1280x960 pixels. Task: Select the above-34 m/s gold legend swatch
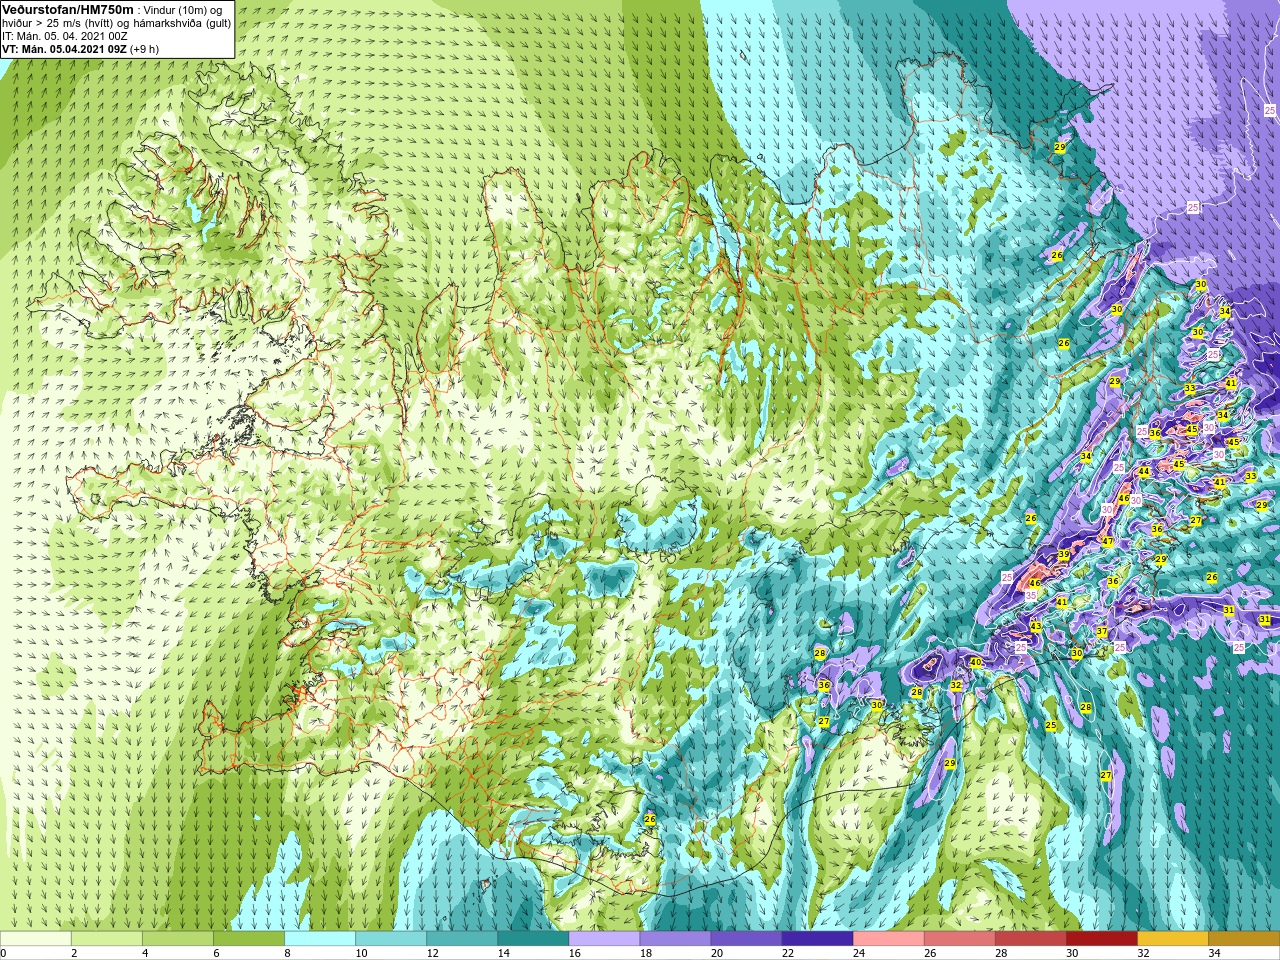point(1244,939)
